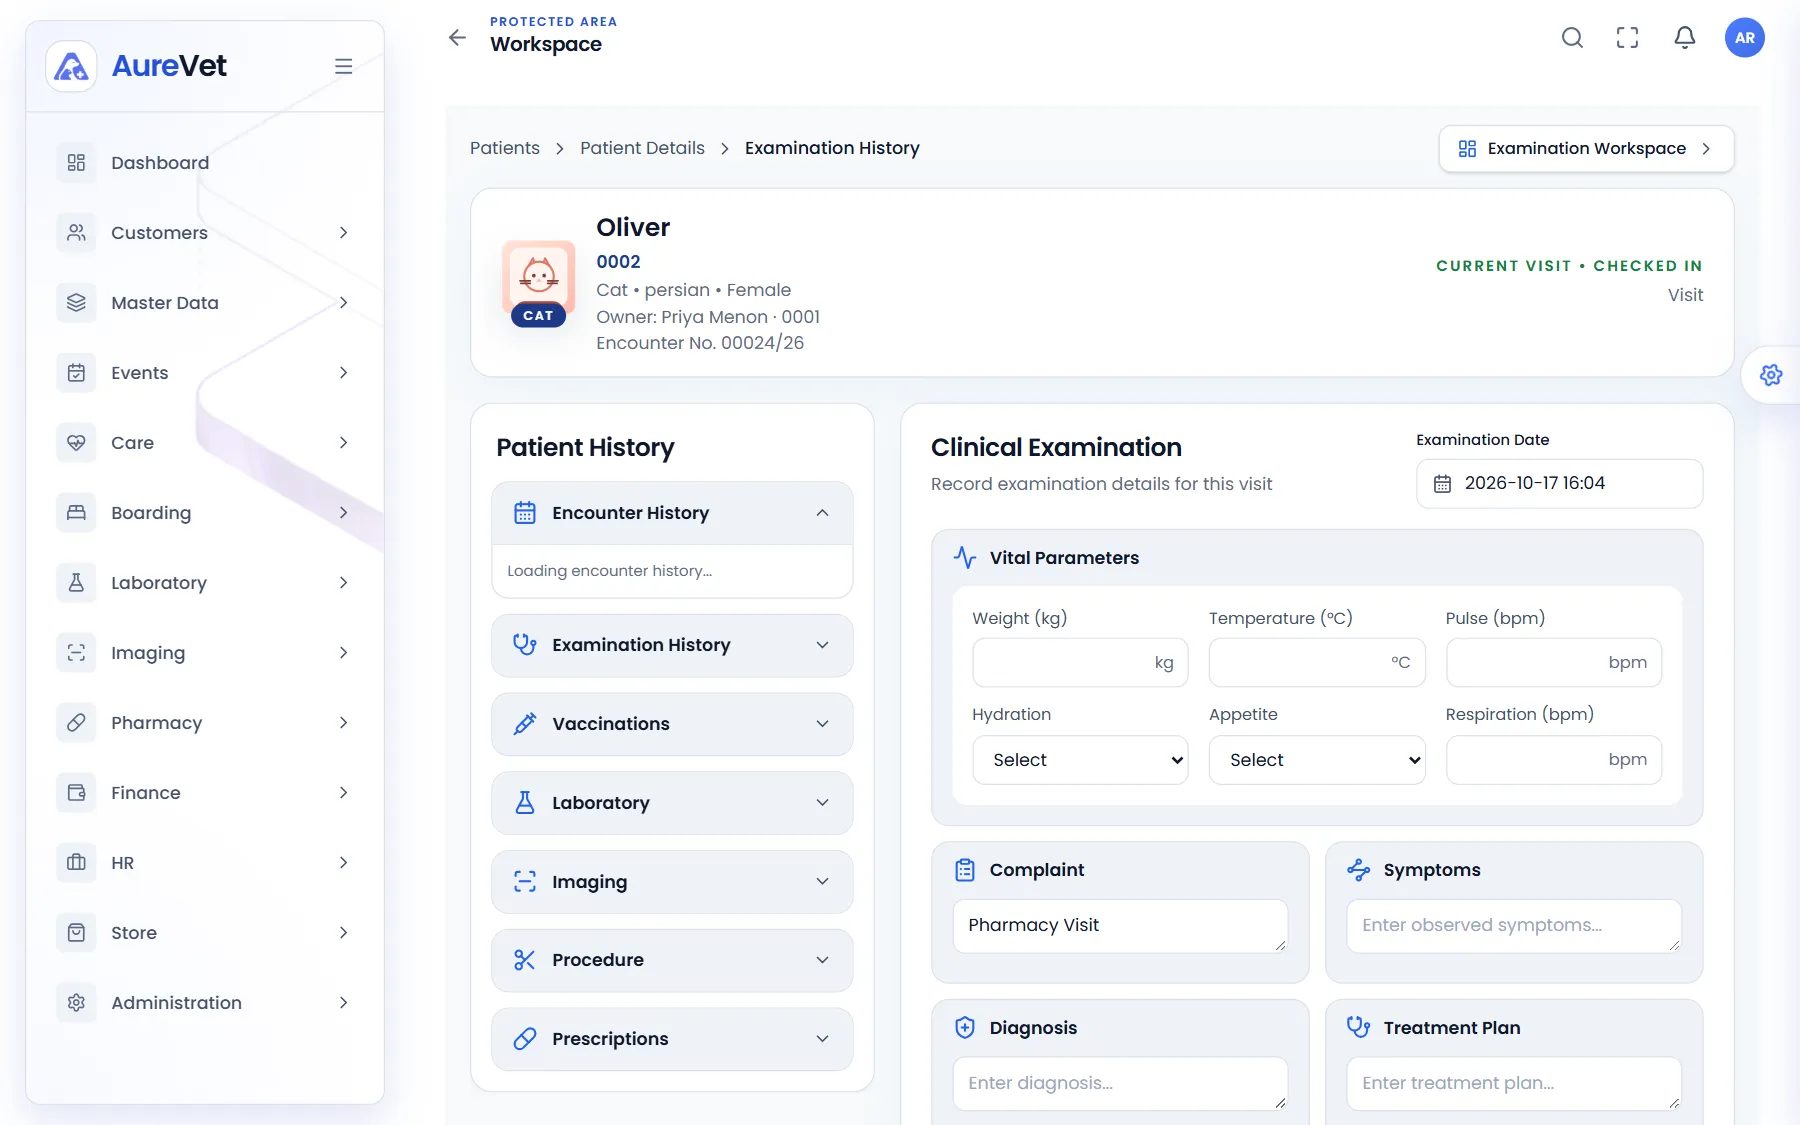The width and height of the screenshot is (1800, 1125).
Task: Collapse sidebar with hamburger menu icon
Action: 343,66
